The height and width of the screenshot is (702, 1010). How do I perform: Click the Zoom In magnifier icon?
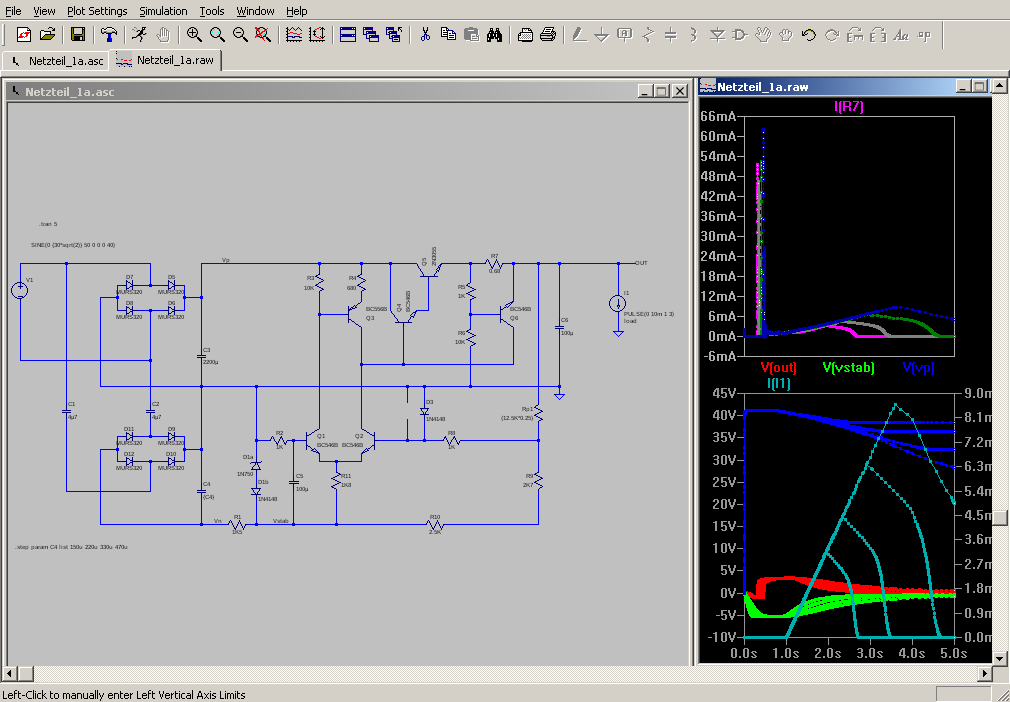coord(194,35)
